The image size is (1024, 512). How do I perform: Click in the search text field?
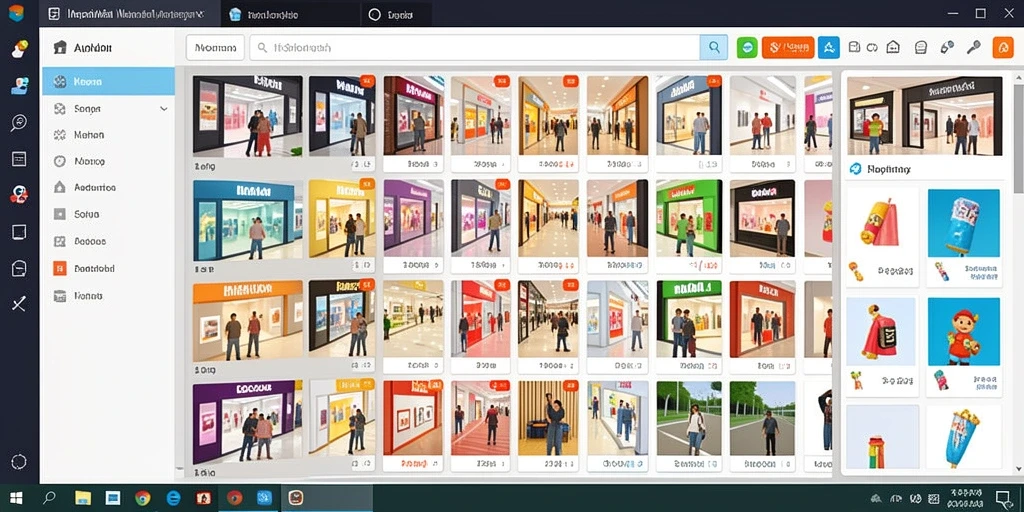[475, 48]
